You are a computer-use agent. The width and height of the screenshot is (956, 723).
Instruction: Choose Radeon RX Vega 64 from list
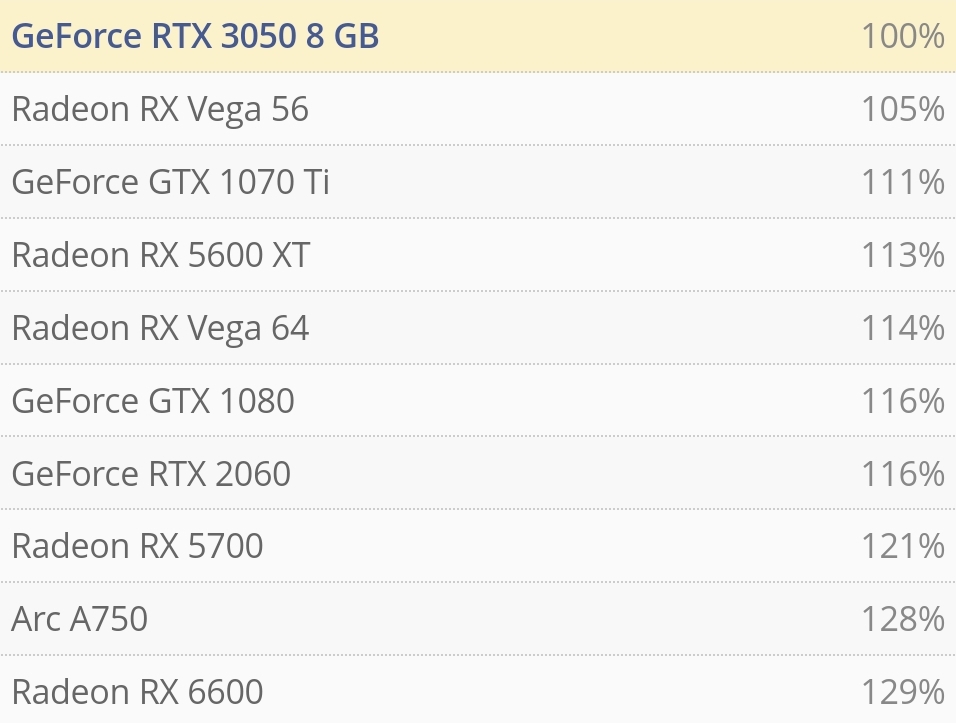point(160,328)
